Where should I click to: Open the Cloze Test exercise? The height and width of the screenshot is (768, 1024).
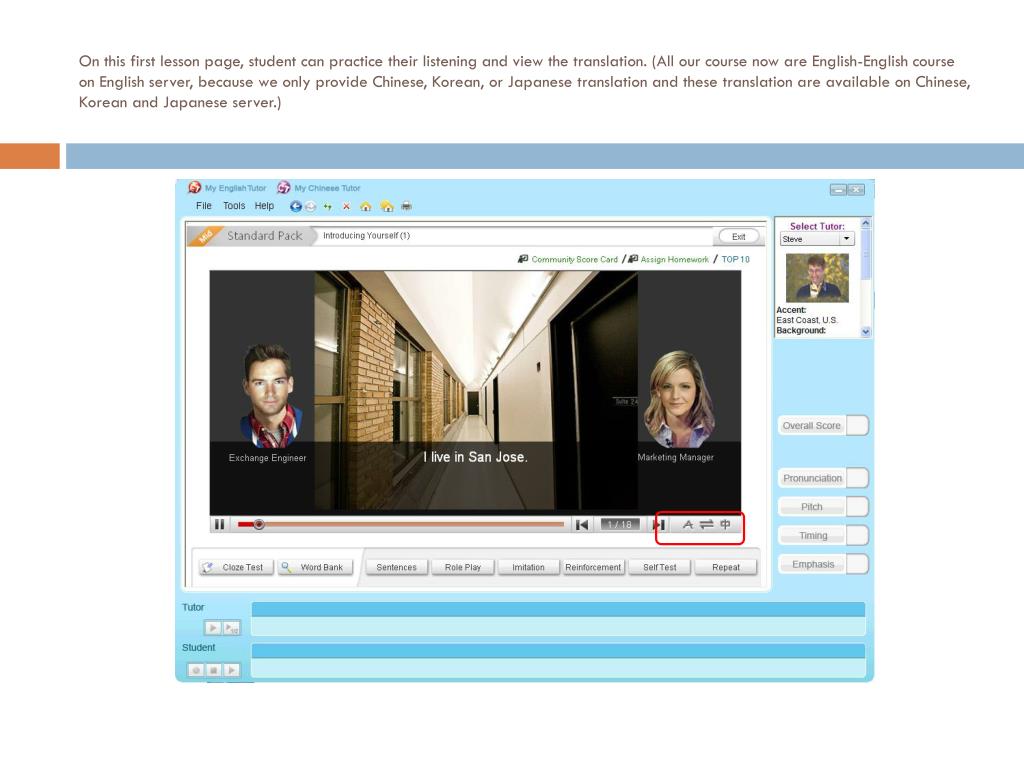pyautogui.click(x=236, y=568)
